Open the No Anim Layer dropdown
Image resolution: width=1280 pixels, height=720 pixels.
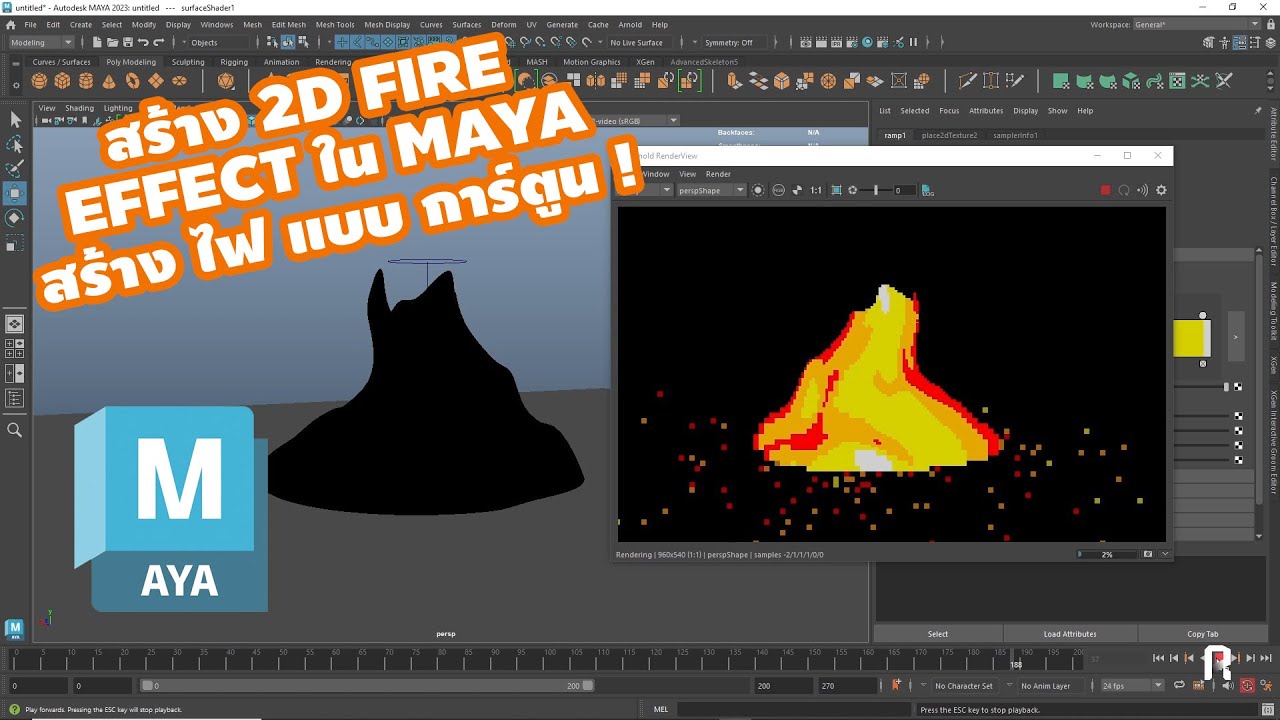(x=1051, y=686)
